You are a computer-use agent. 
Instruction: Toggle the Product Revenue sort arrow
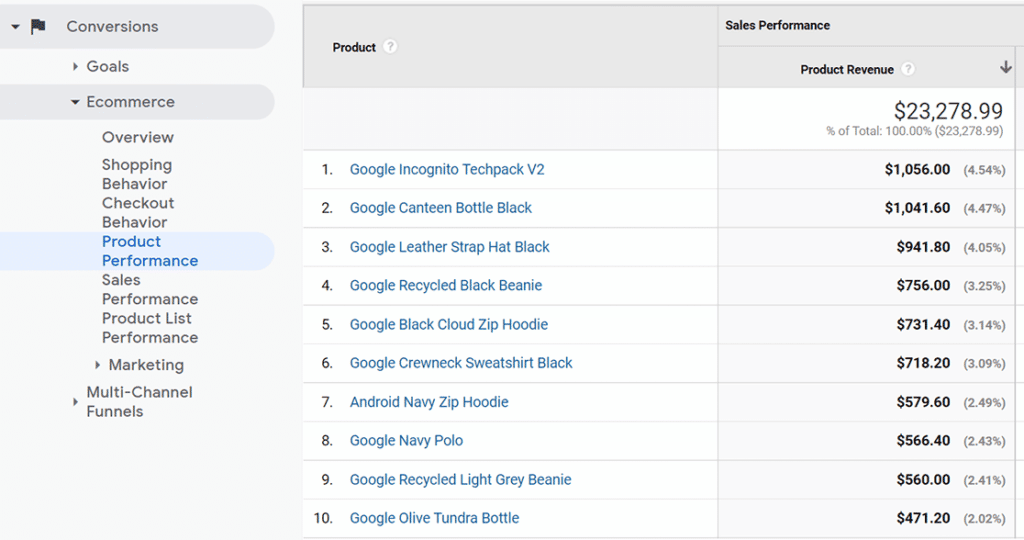pos(1006,67)
